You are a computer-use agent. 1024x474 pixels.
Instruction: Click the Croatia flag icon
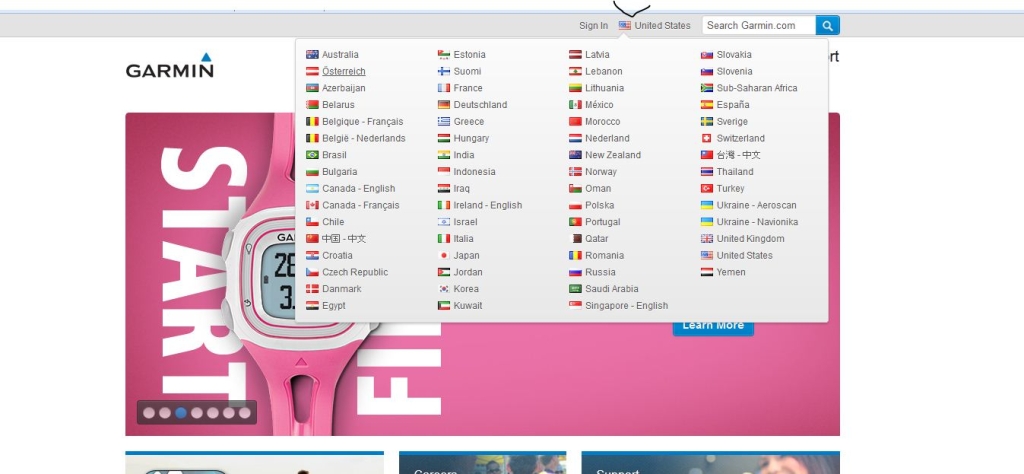(x=312, y=256)
